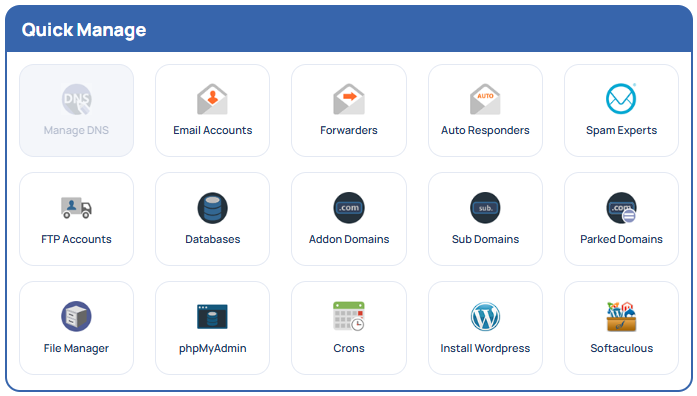Open the Manage DNS icon
The width and height of the screenshot is (697, 396).
tap(76, 99)
